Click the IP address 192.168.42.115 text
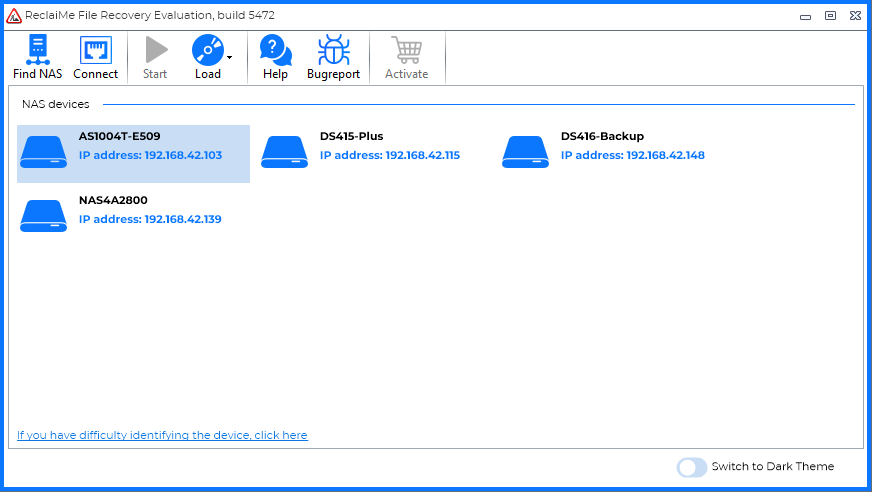This screenshot has height=492, width=872. click(390, 156)
